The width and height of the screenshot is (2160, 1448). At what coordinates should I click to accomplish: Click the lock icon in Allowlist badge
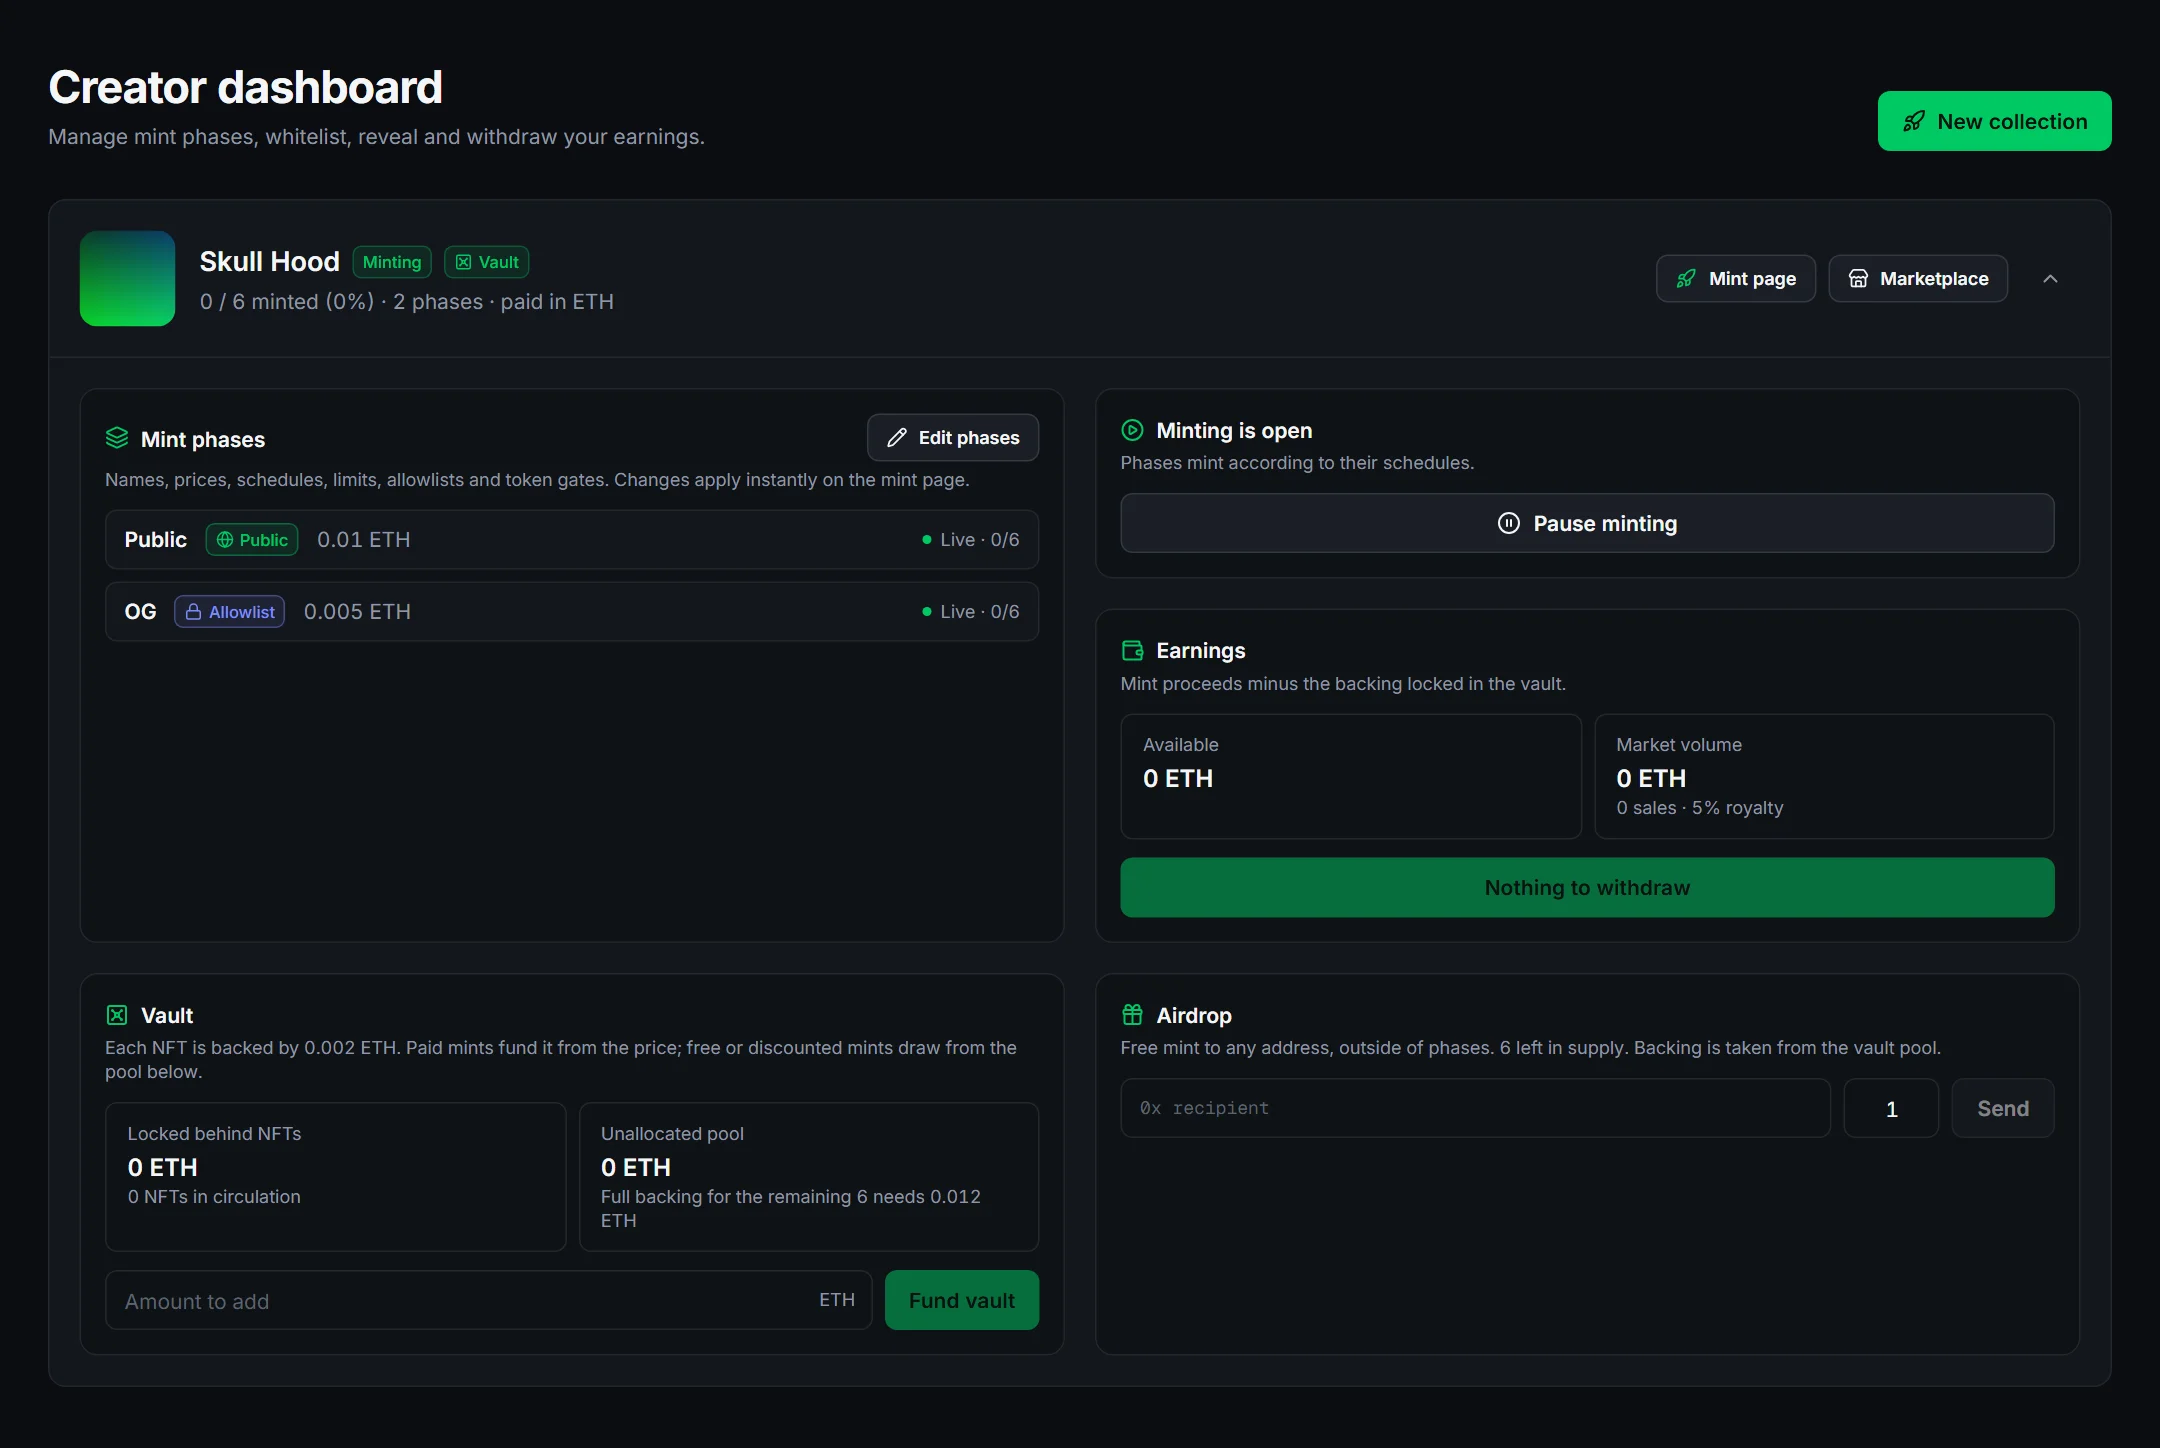(193, 612)
